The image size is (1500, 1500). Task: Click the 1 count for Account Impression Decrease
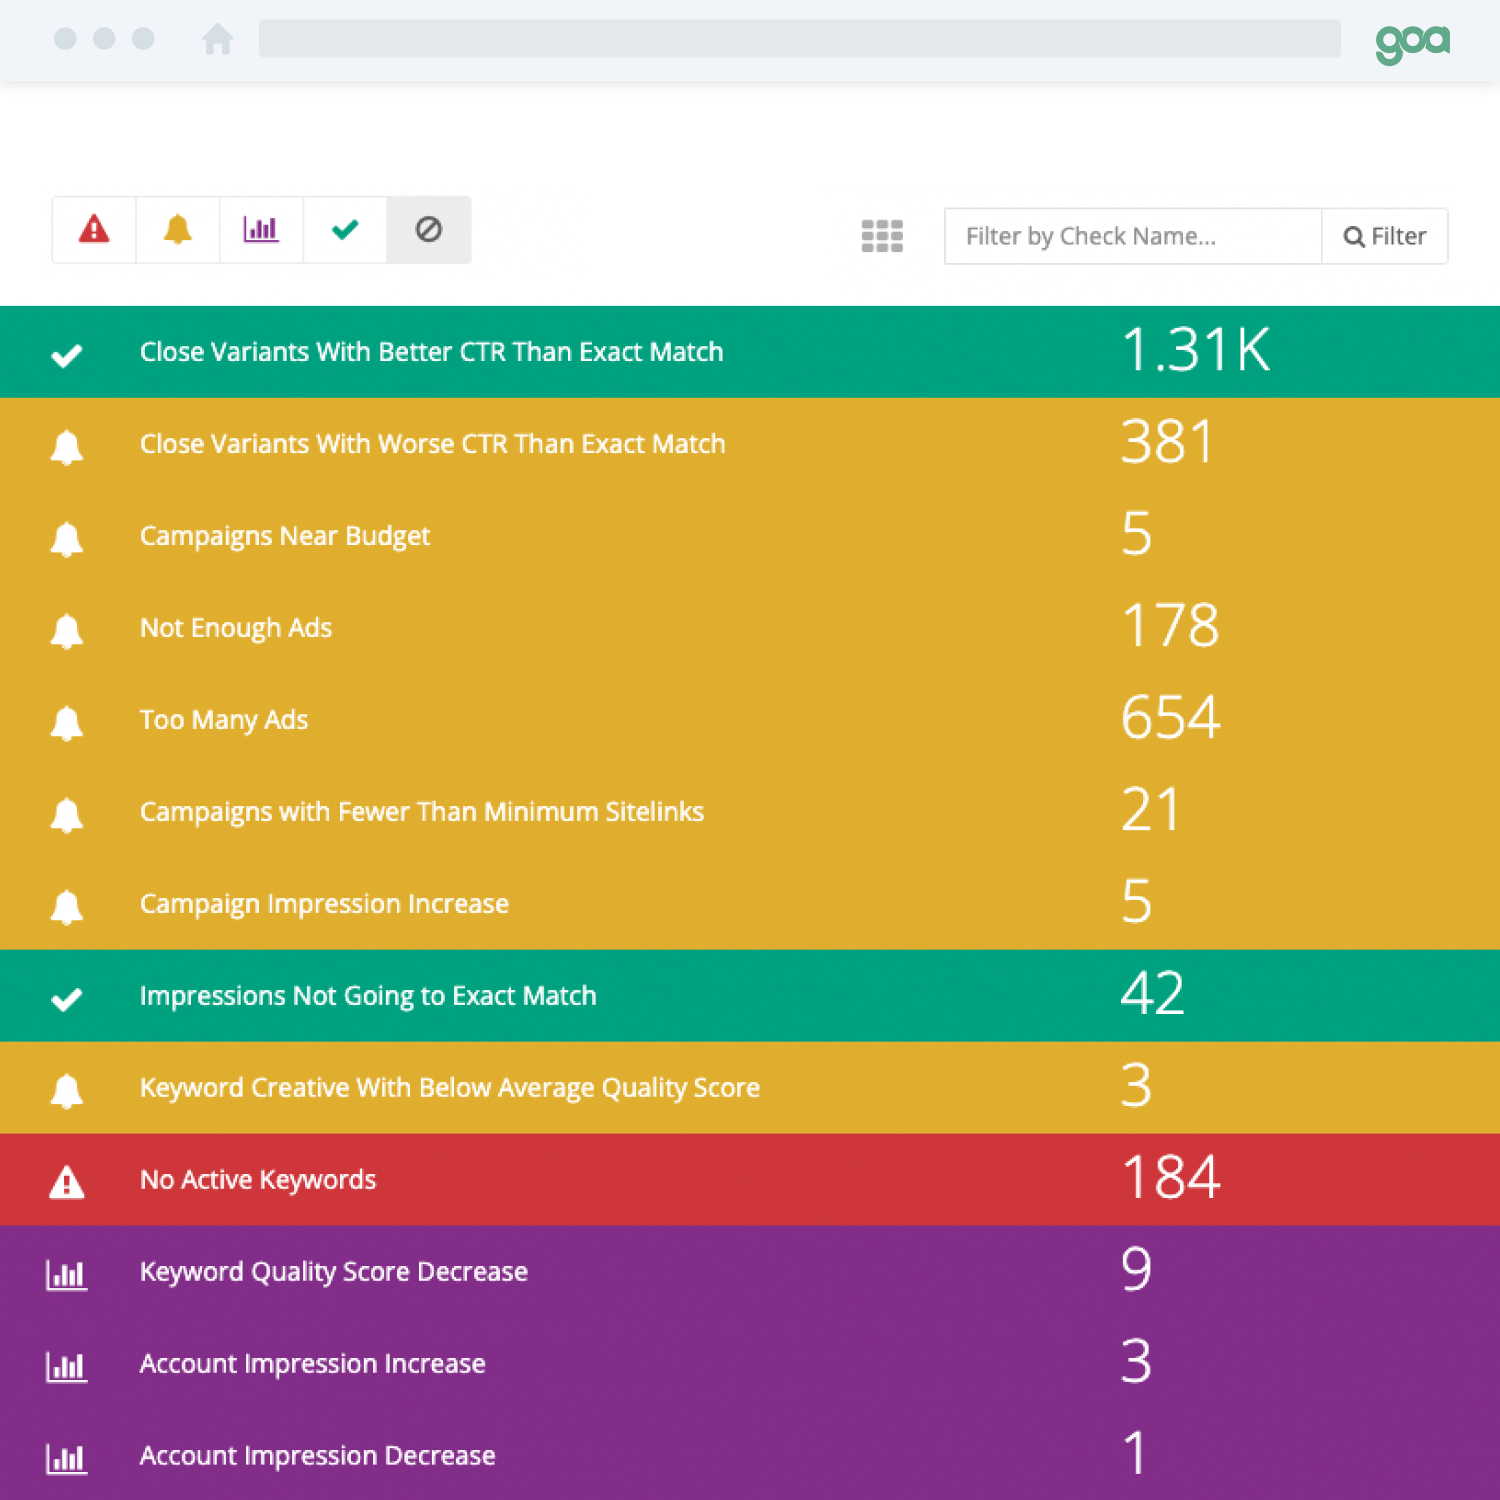[1134, 1454]
